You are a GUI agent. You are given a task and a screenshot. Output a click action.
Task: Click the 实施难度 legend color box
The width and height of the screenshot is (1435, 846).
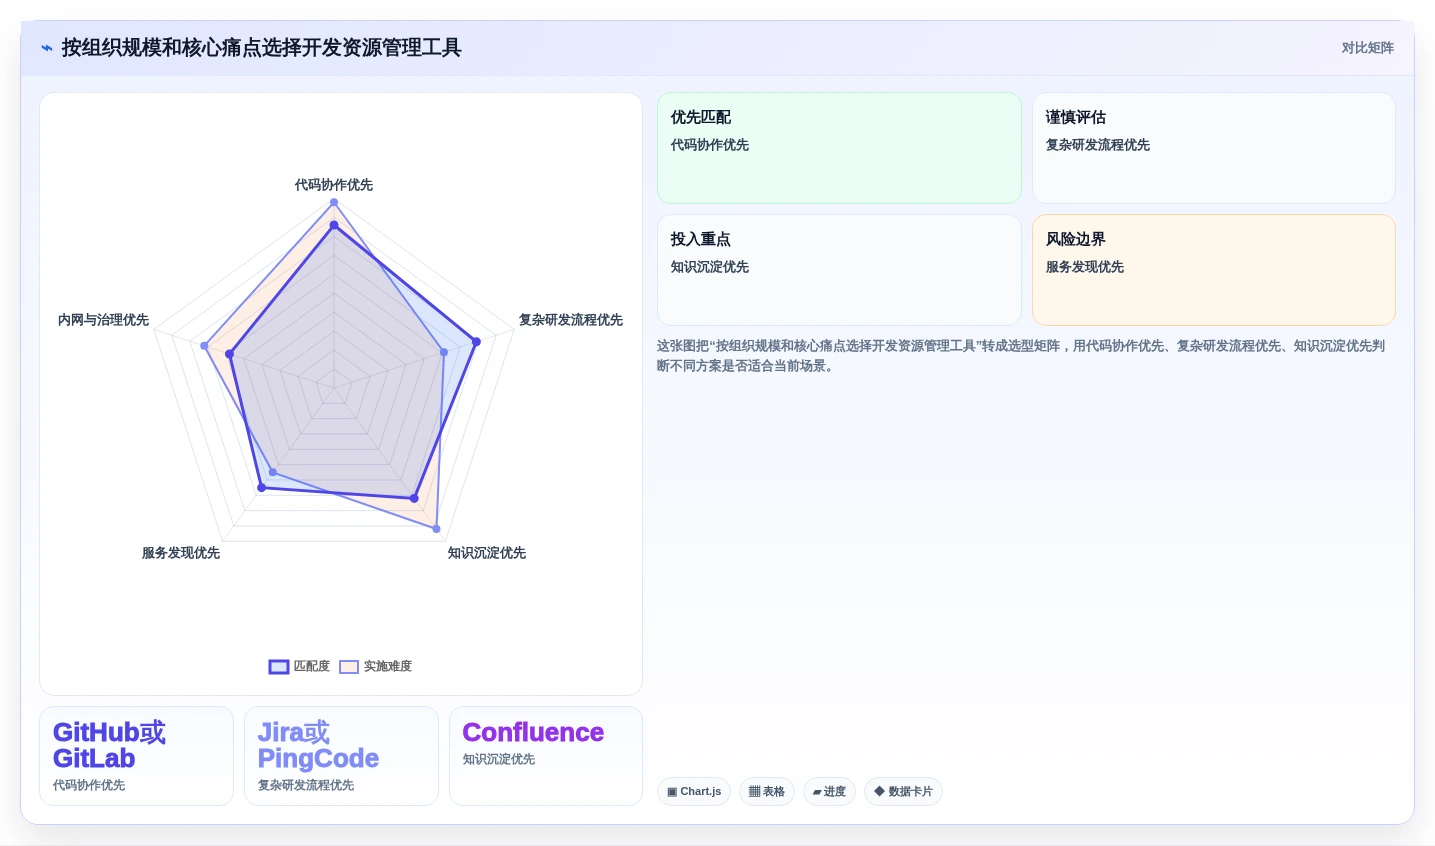click(x=349, y=667)
